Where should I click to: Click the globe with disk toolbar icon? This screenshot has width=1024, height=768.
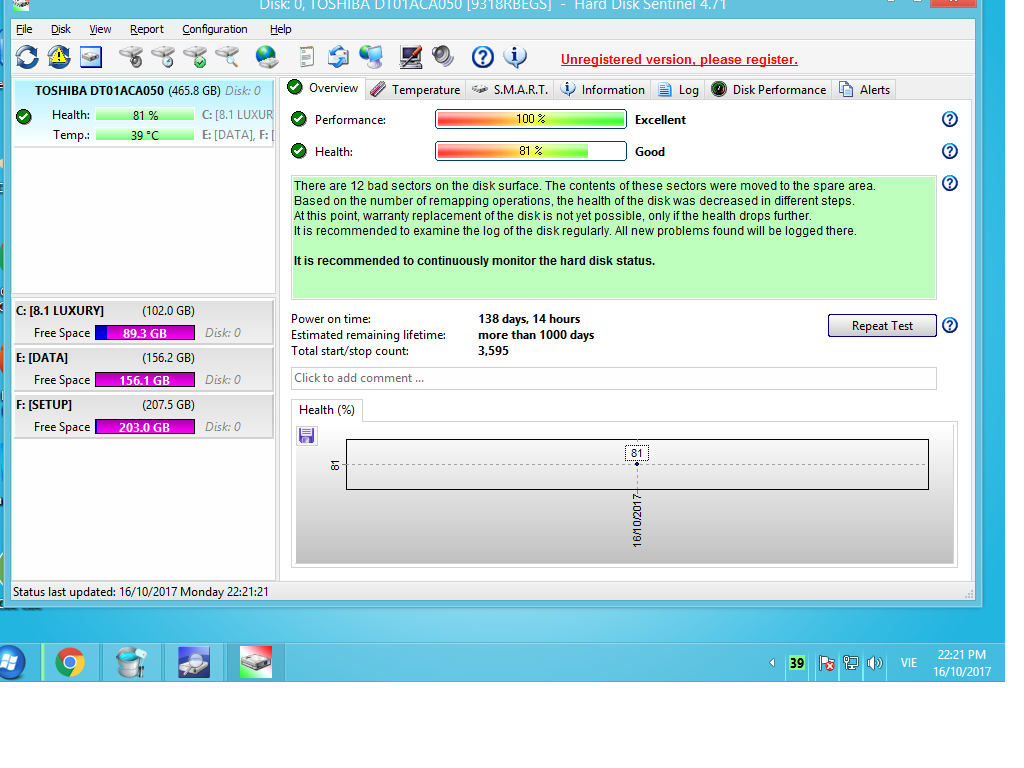tap(266, 57)
